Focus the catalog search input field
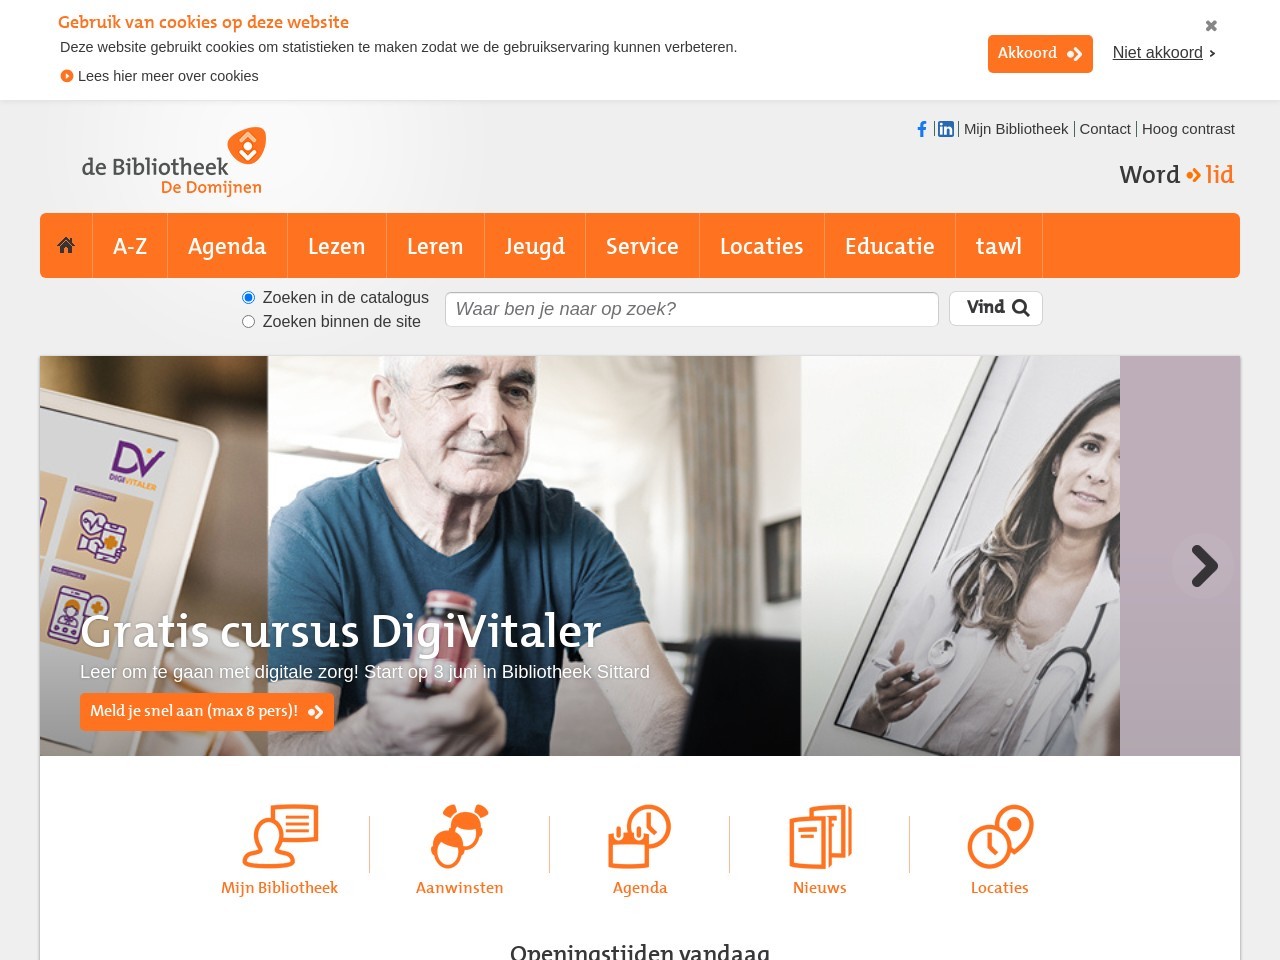 pyautogui.click(x=692, y=309)
